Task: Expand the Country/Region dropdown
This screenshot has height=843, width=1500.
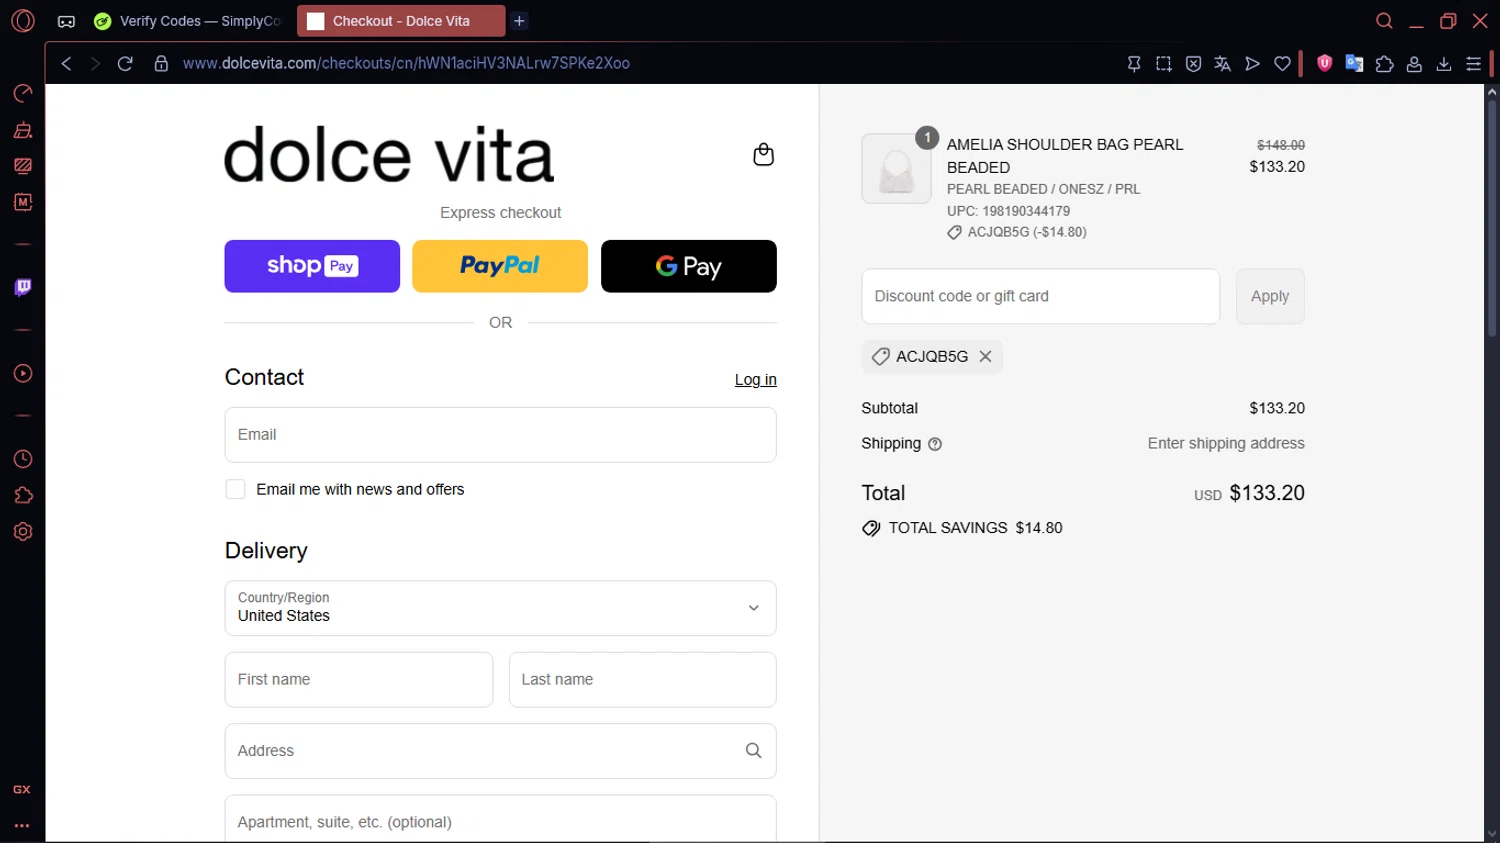Action: (501, 608)
